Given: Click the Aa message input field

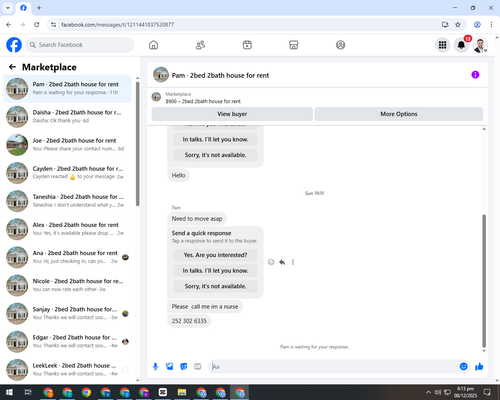Looking at the screenshot, I should pyautogui.click(x=333, y=367).
